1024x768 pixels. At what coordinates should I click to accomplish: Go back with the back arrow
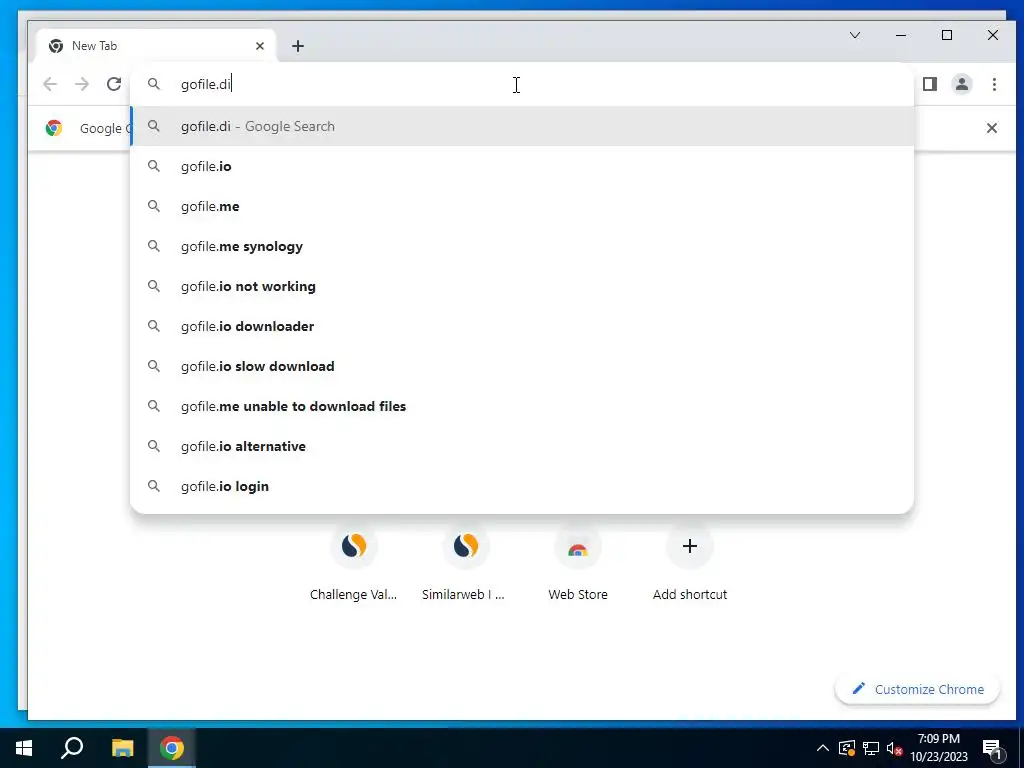(x=50, y=84)
